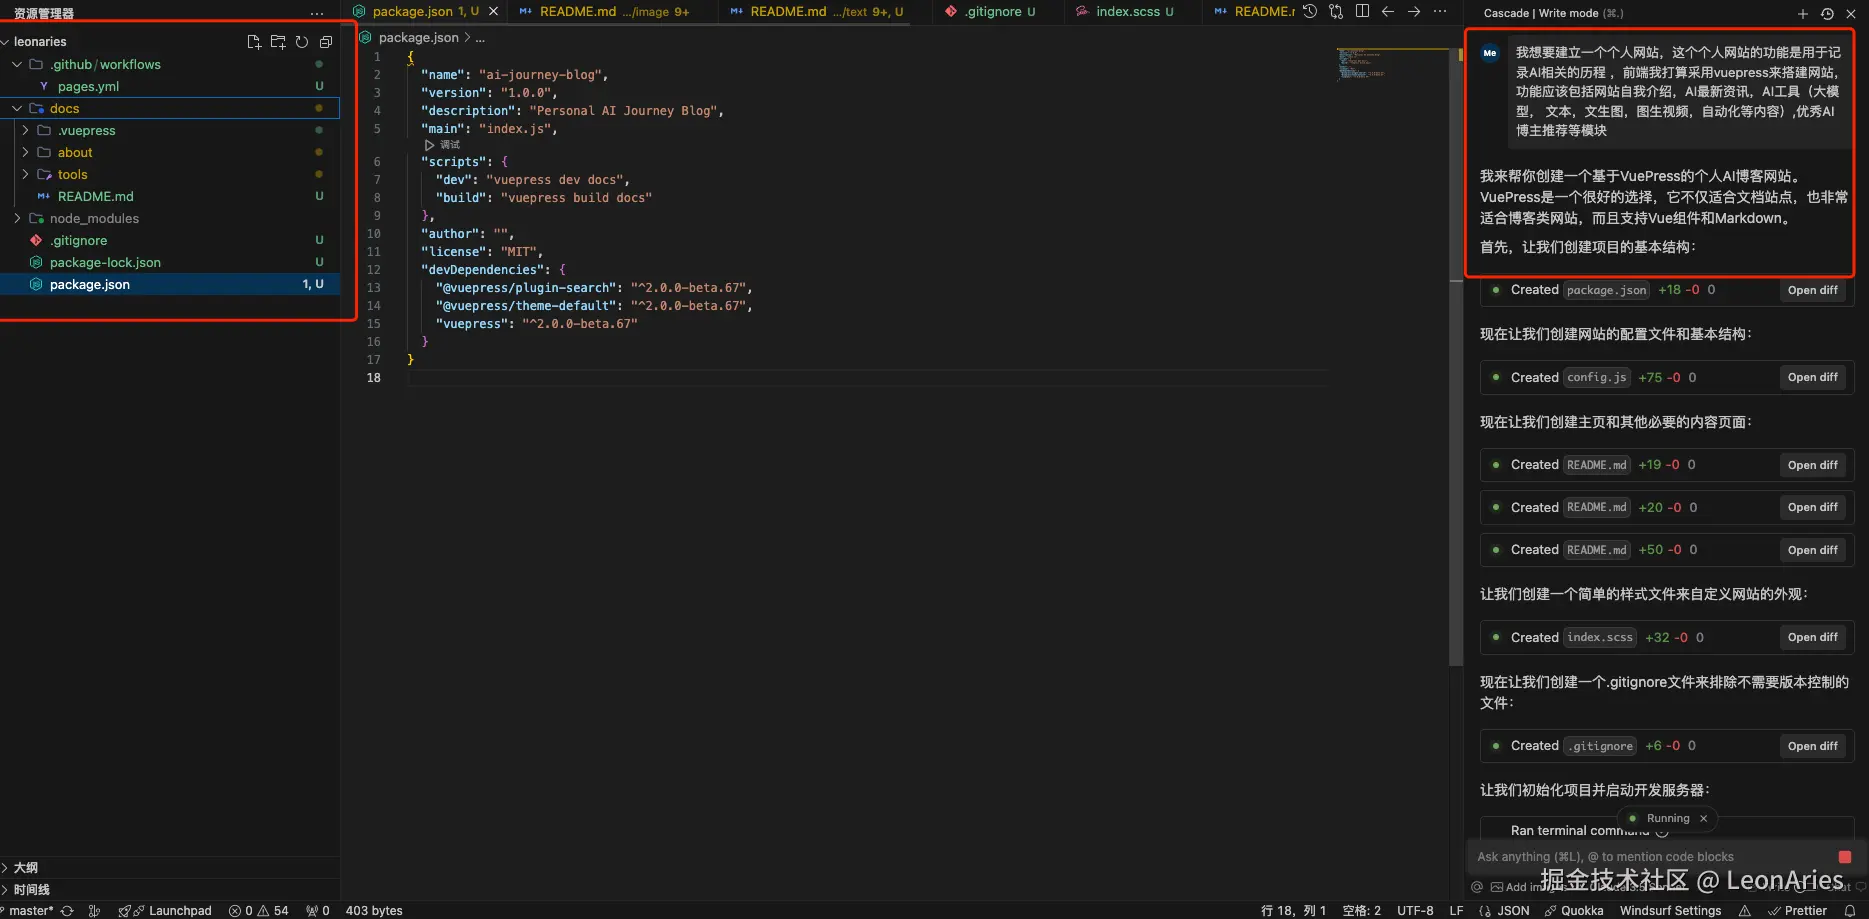Open the explorer panel more actions menu
The image size is (1869, 919).
(317, 13)
